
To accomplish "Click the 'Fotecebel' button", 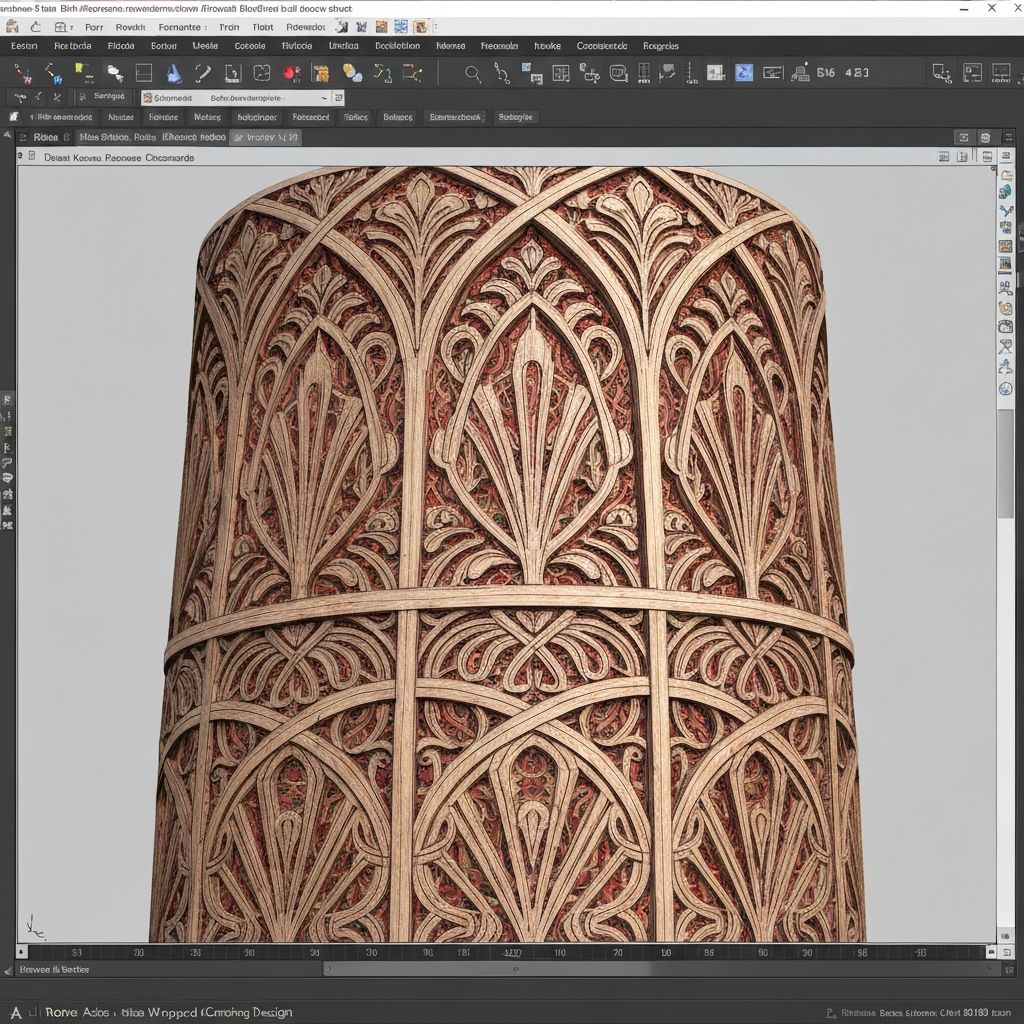I will [310, 117].
